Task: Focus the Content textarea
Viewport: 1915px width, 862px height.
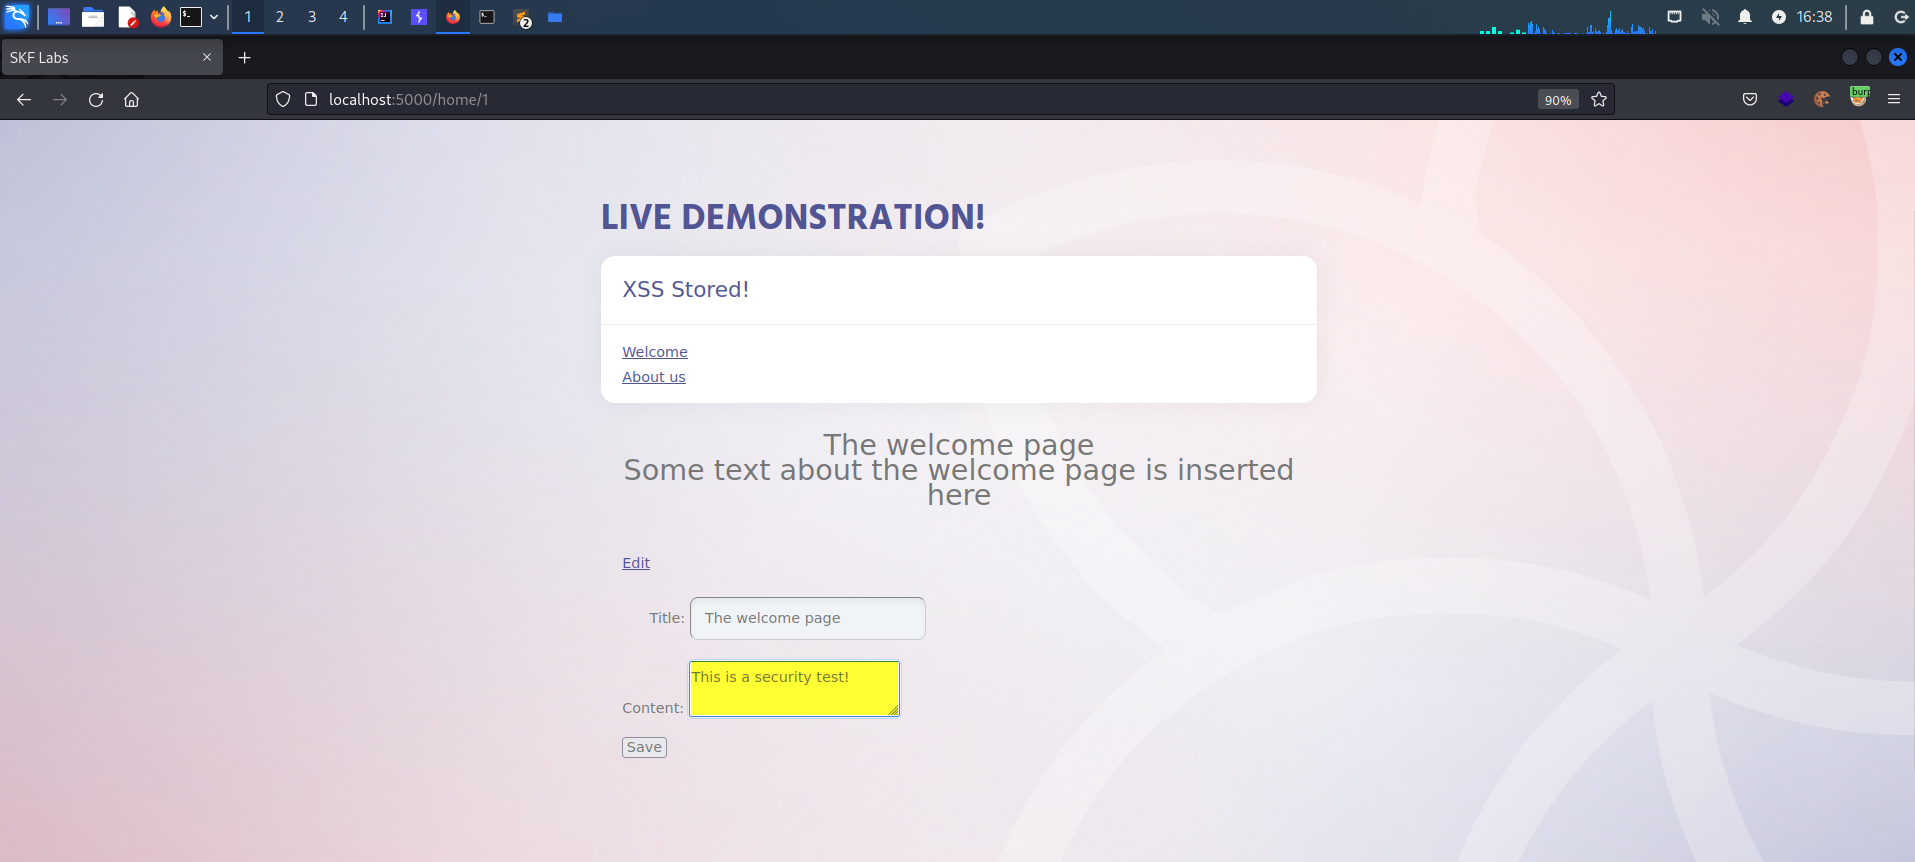Action: tap(795, 689)
